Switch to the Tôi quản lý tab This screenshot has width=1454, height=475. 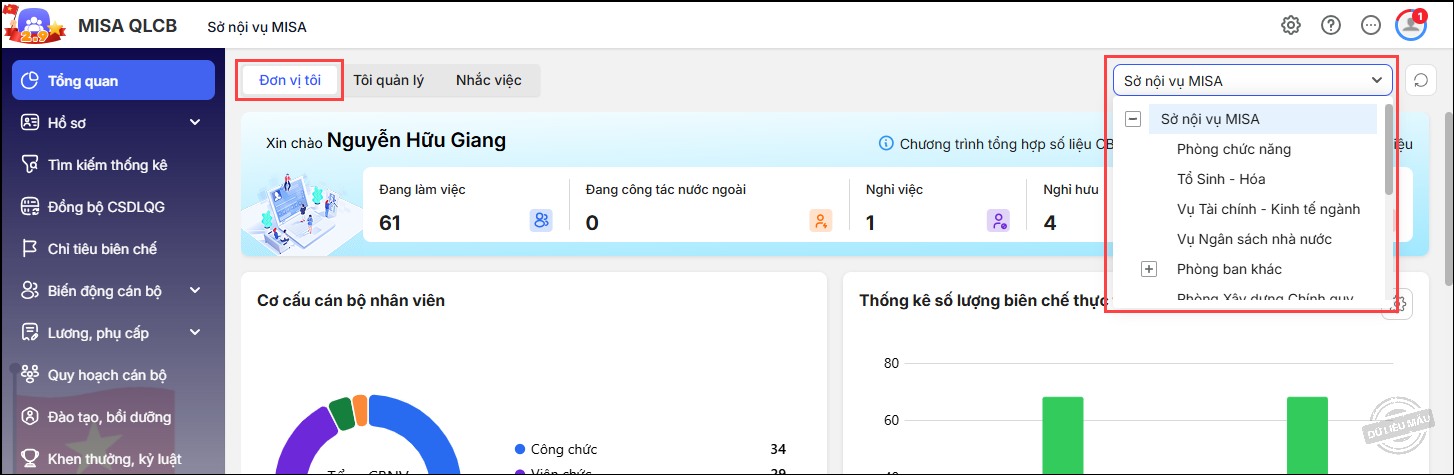pos(389,81)
